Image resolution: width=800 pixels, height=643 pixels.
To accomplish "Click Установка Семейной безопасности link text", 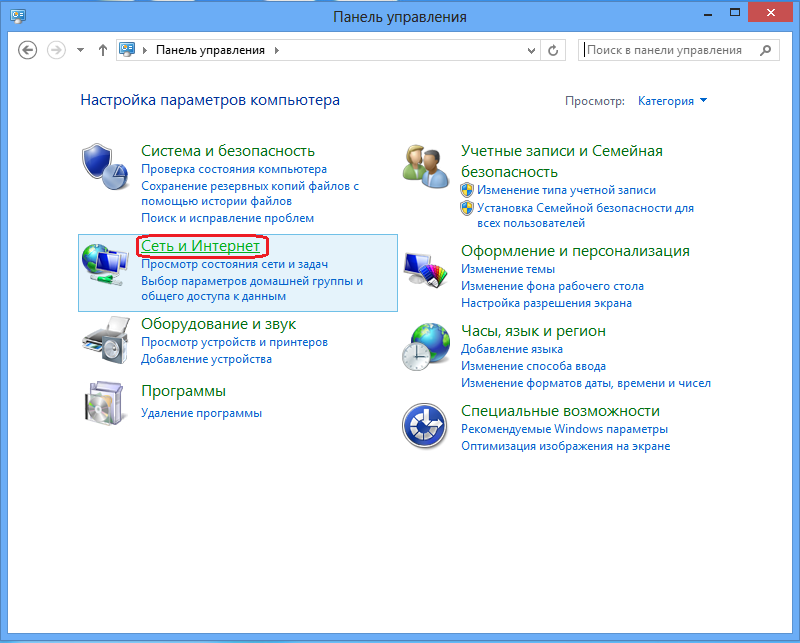I will 585,215.
